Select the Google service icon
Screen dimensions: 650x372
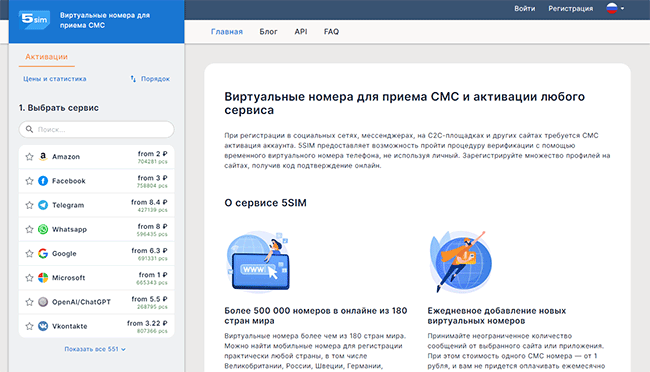(x=43, y=253)
